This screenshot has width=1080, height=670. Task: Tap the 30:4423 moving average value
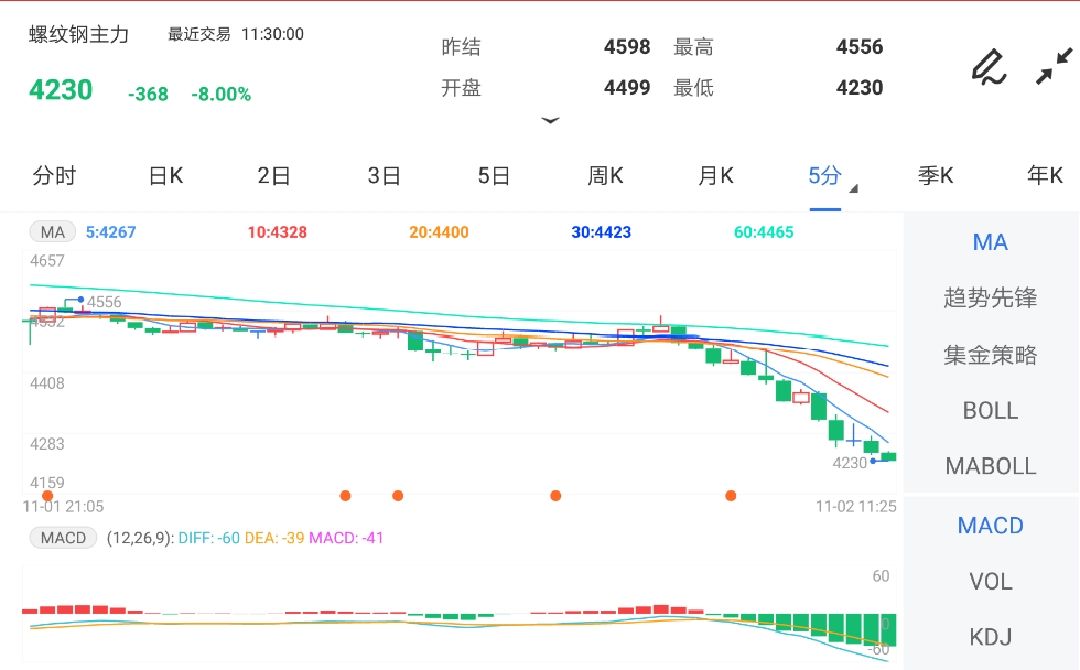tap(601, 233)
